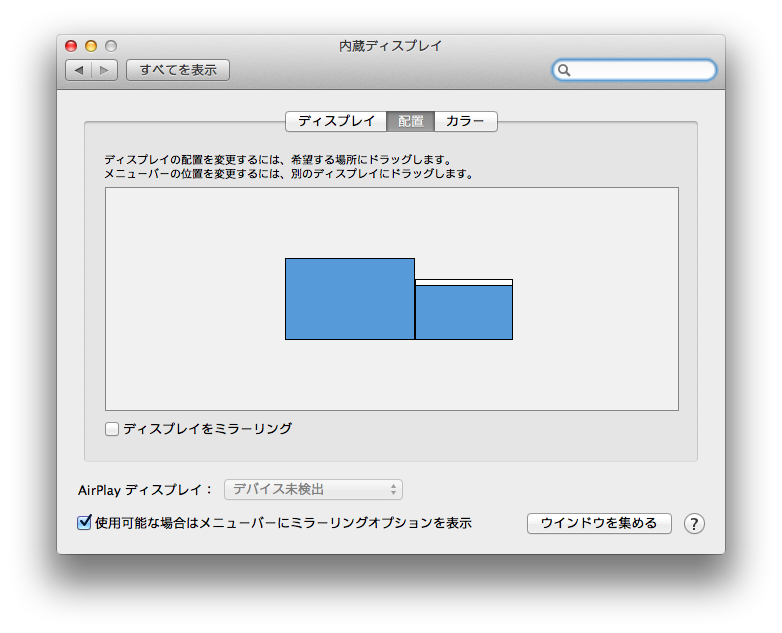Open the カラー tab
This screenshot has height=633, width=782.
[x=465, y=121]
